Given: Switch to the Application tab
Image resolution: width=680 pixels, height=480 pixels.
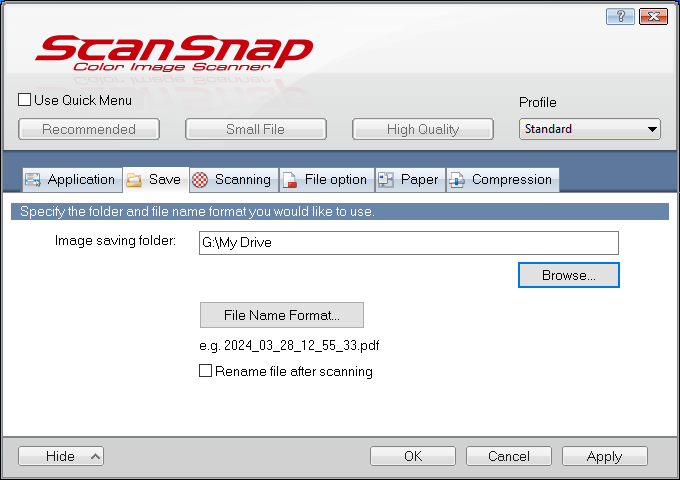Looking at the screenshot, I should [x=72, y=180].
